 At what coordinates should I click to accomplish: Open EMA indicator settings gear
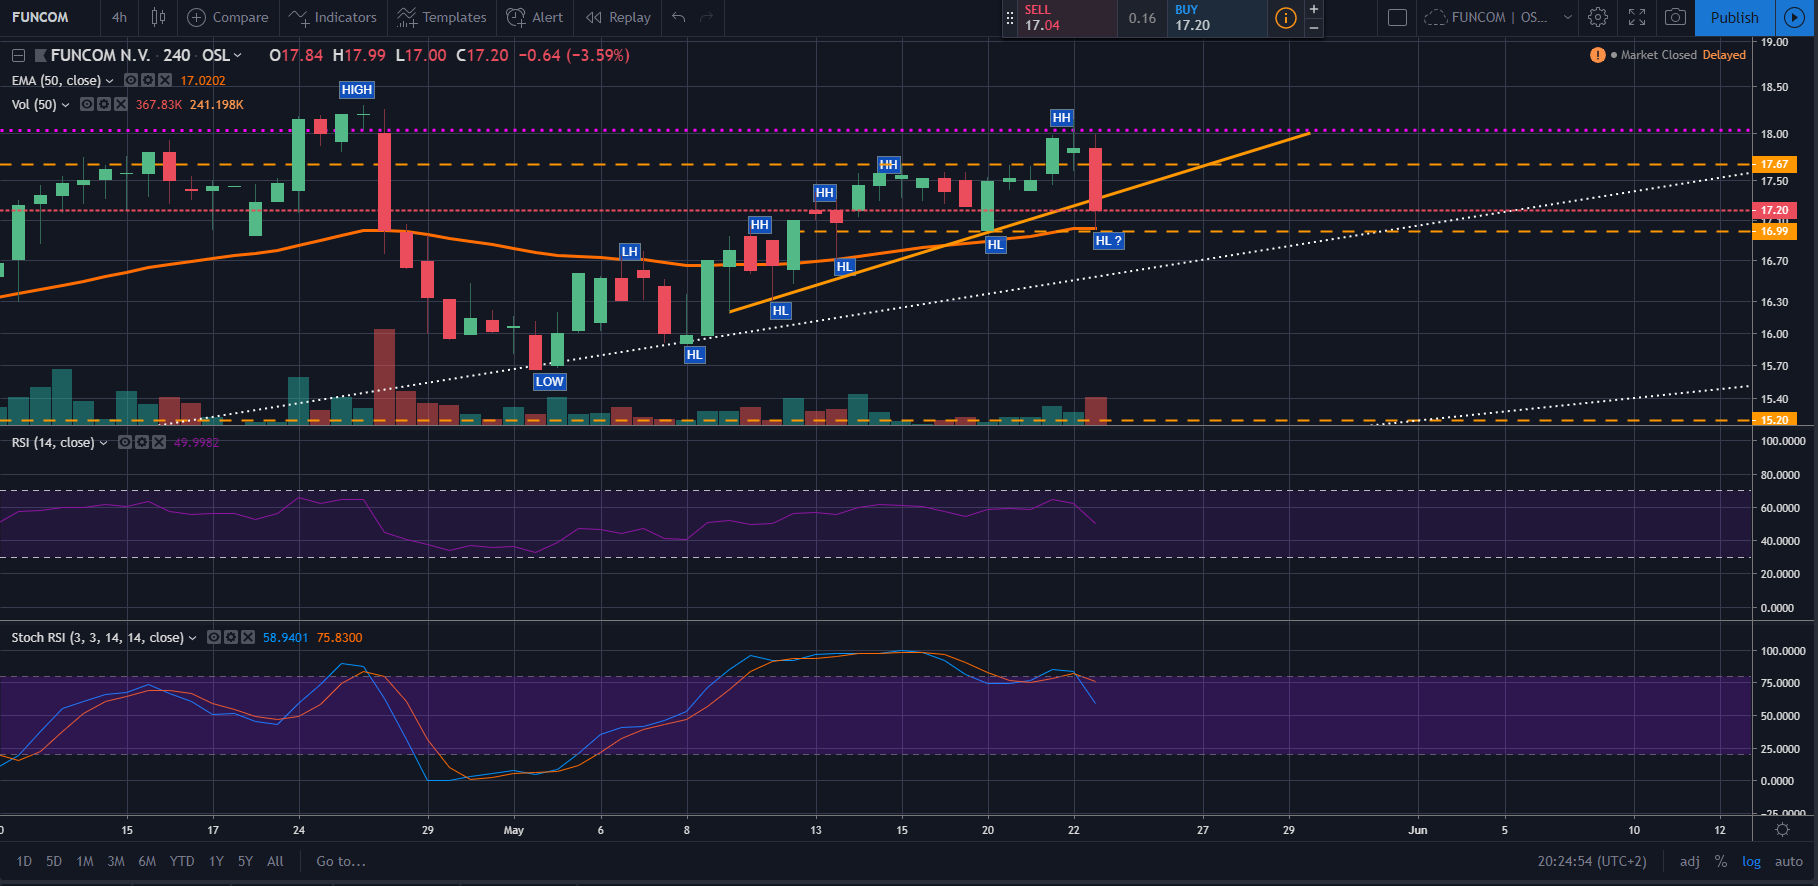tap(147, 80)
